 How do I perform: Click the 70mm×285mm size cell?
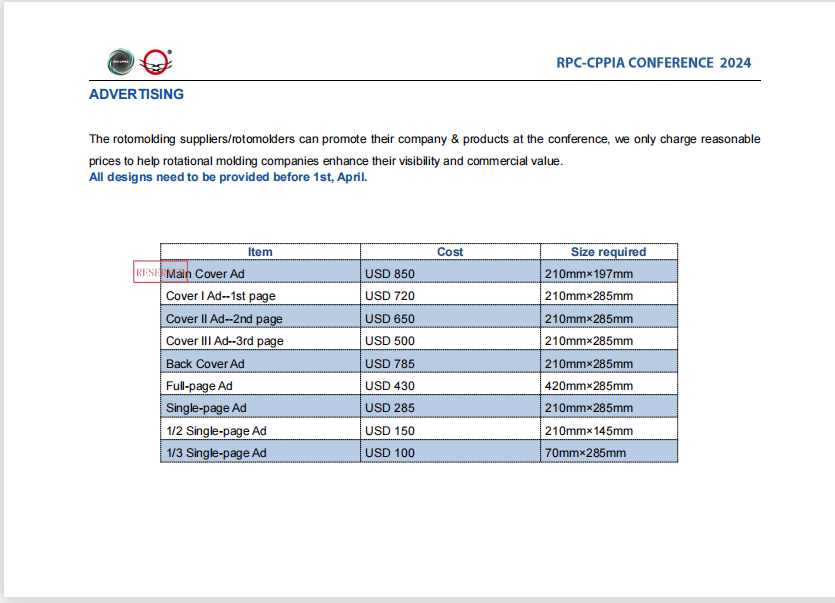coord(609,451)
